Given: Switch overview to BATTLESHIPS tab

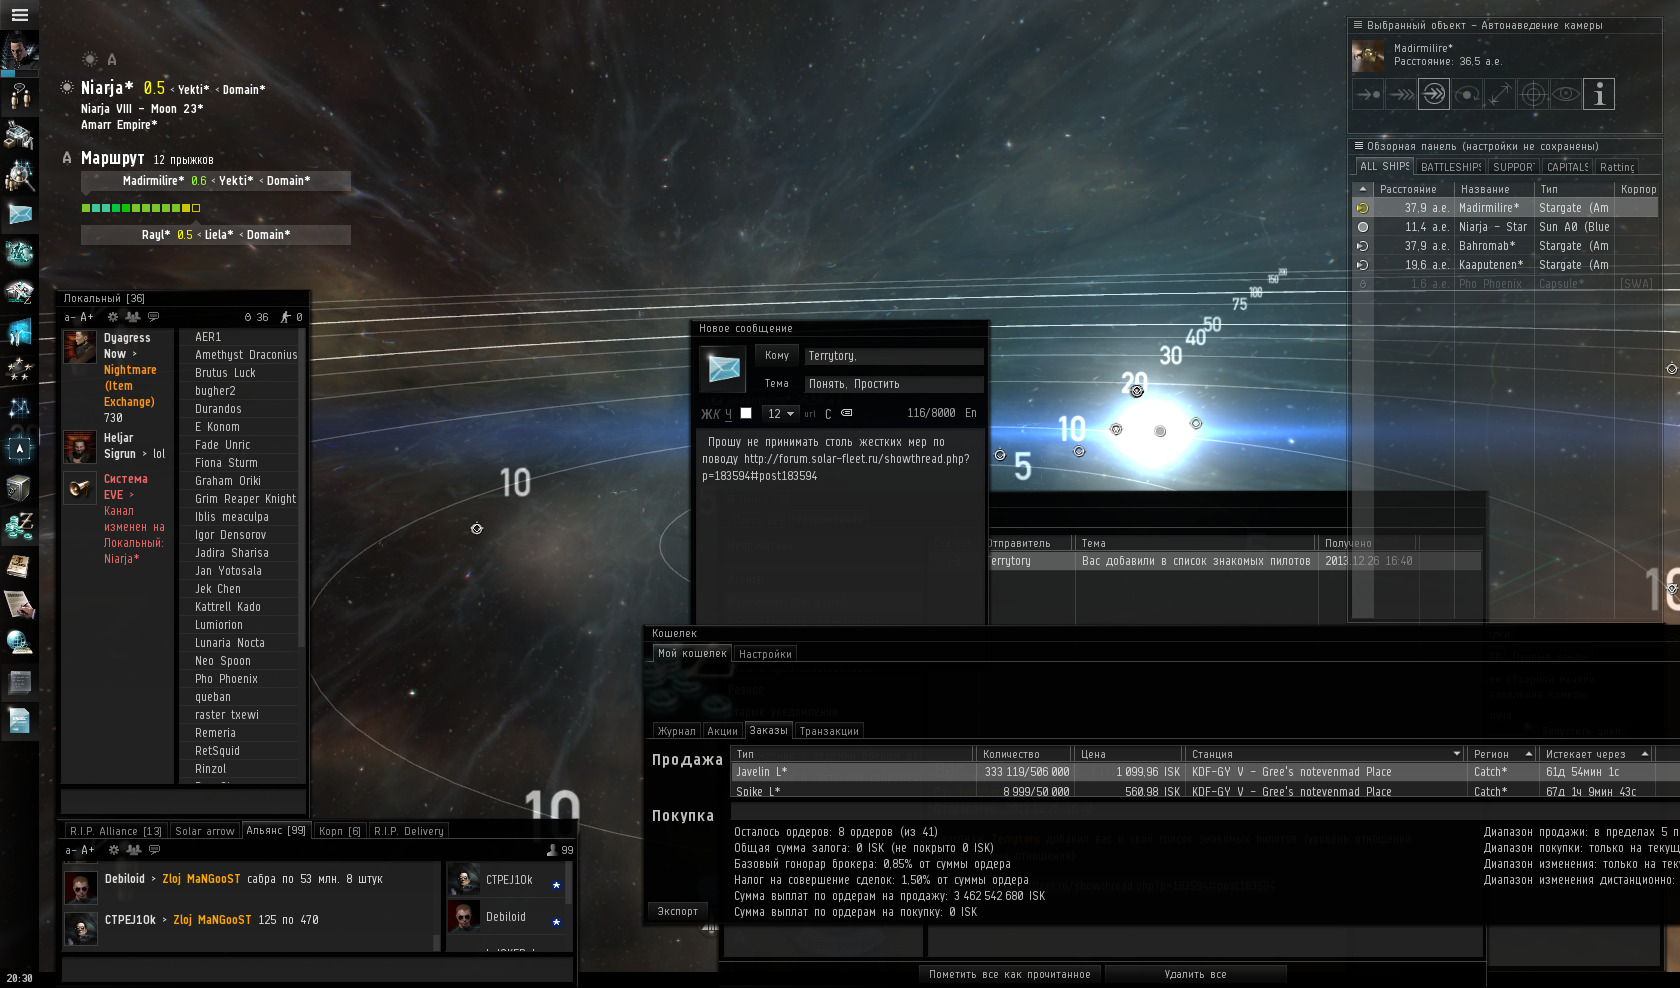Looking at the screenshot, I should pos(1451,167).
